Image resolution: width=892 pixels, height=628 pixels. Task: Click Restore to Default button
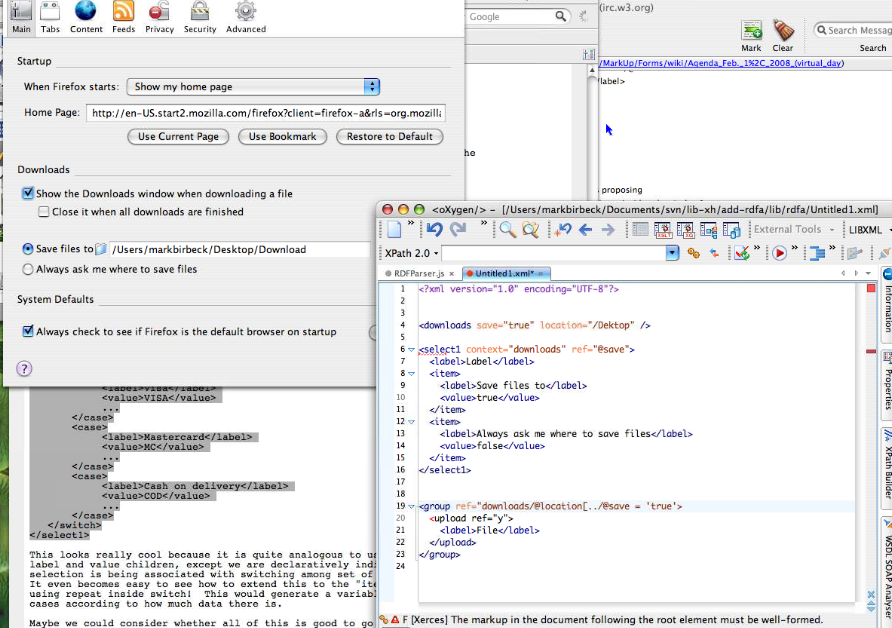coord(390,137)
